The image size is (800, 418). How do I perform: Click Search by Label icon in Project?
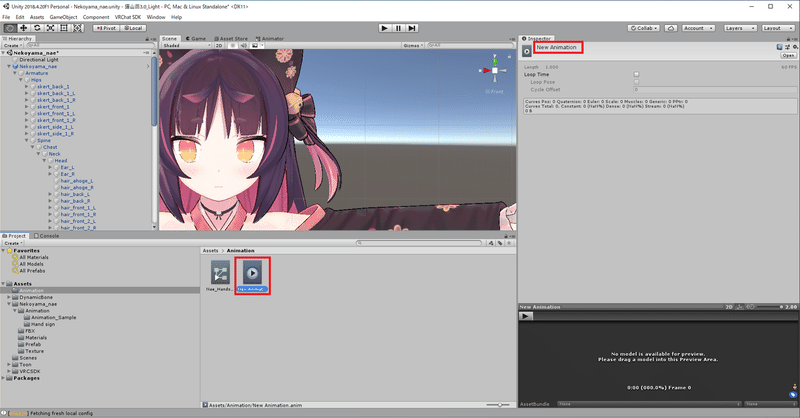(500, 243)
